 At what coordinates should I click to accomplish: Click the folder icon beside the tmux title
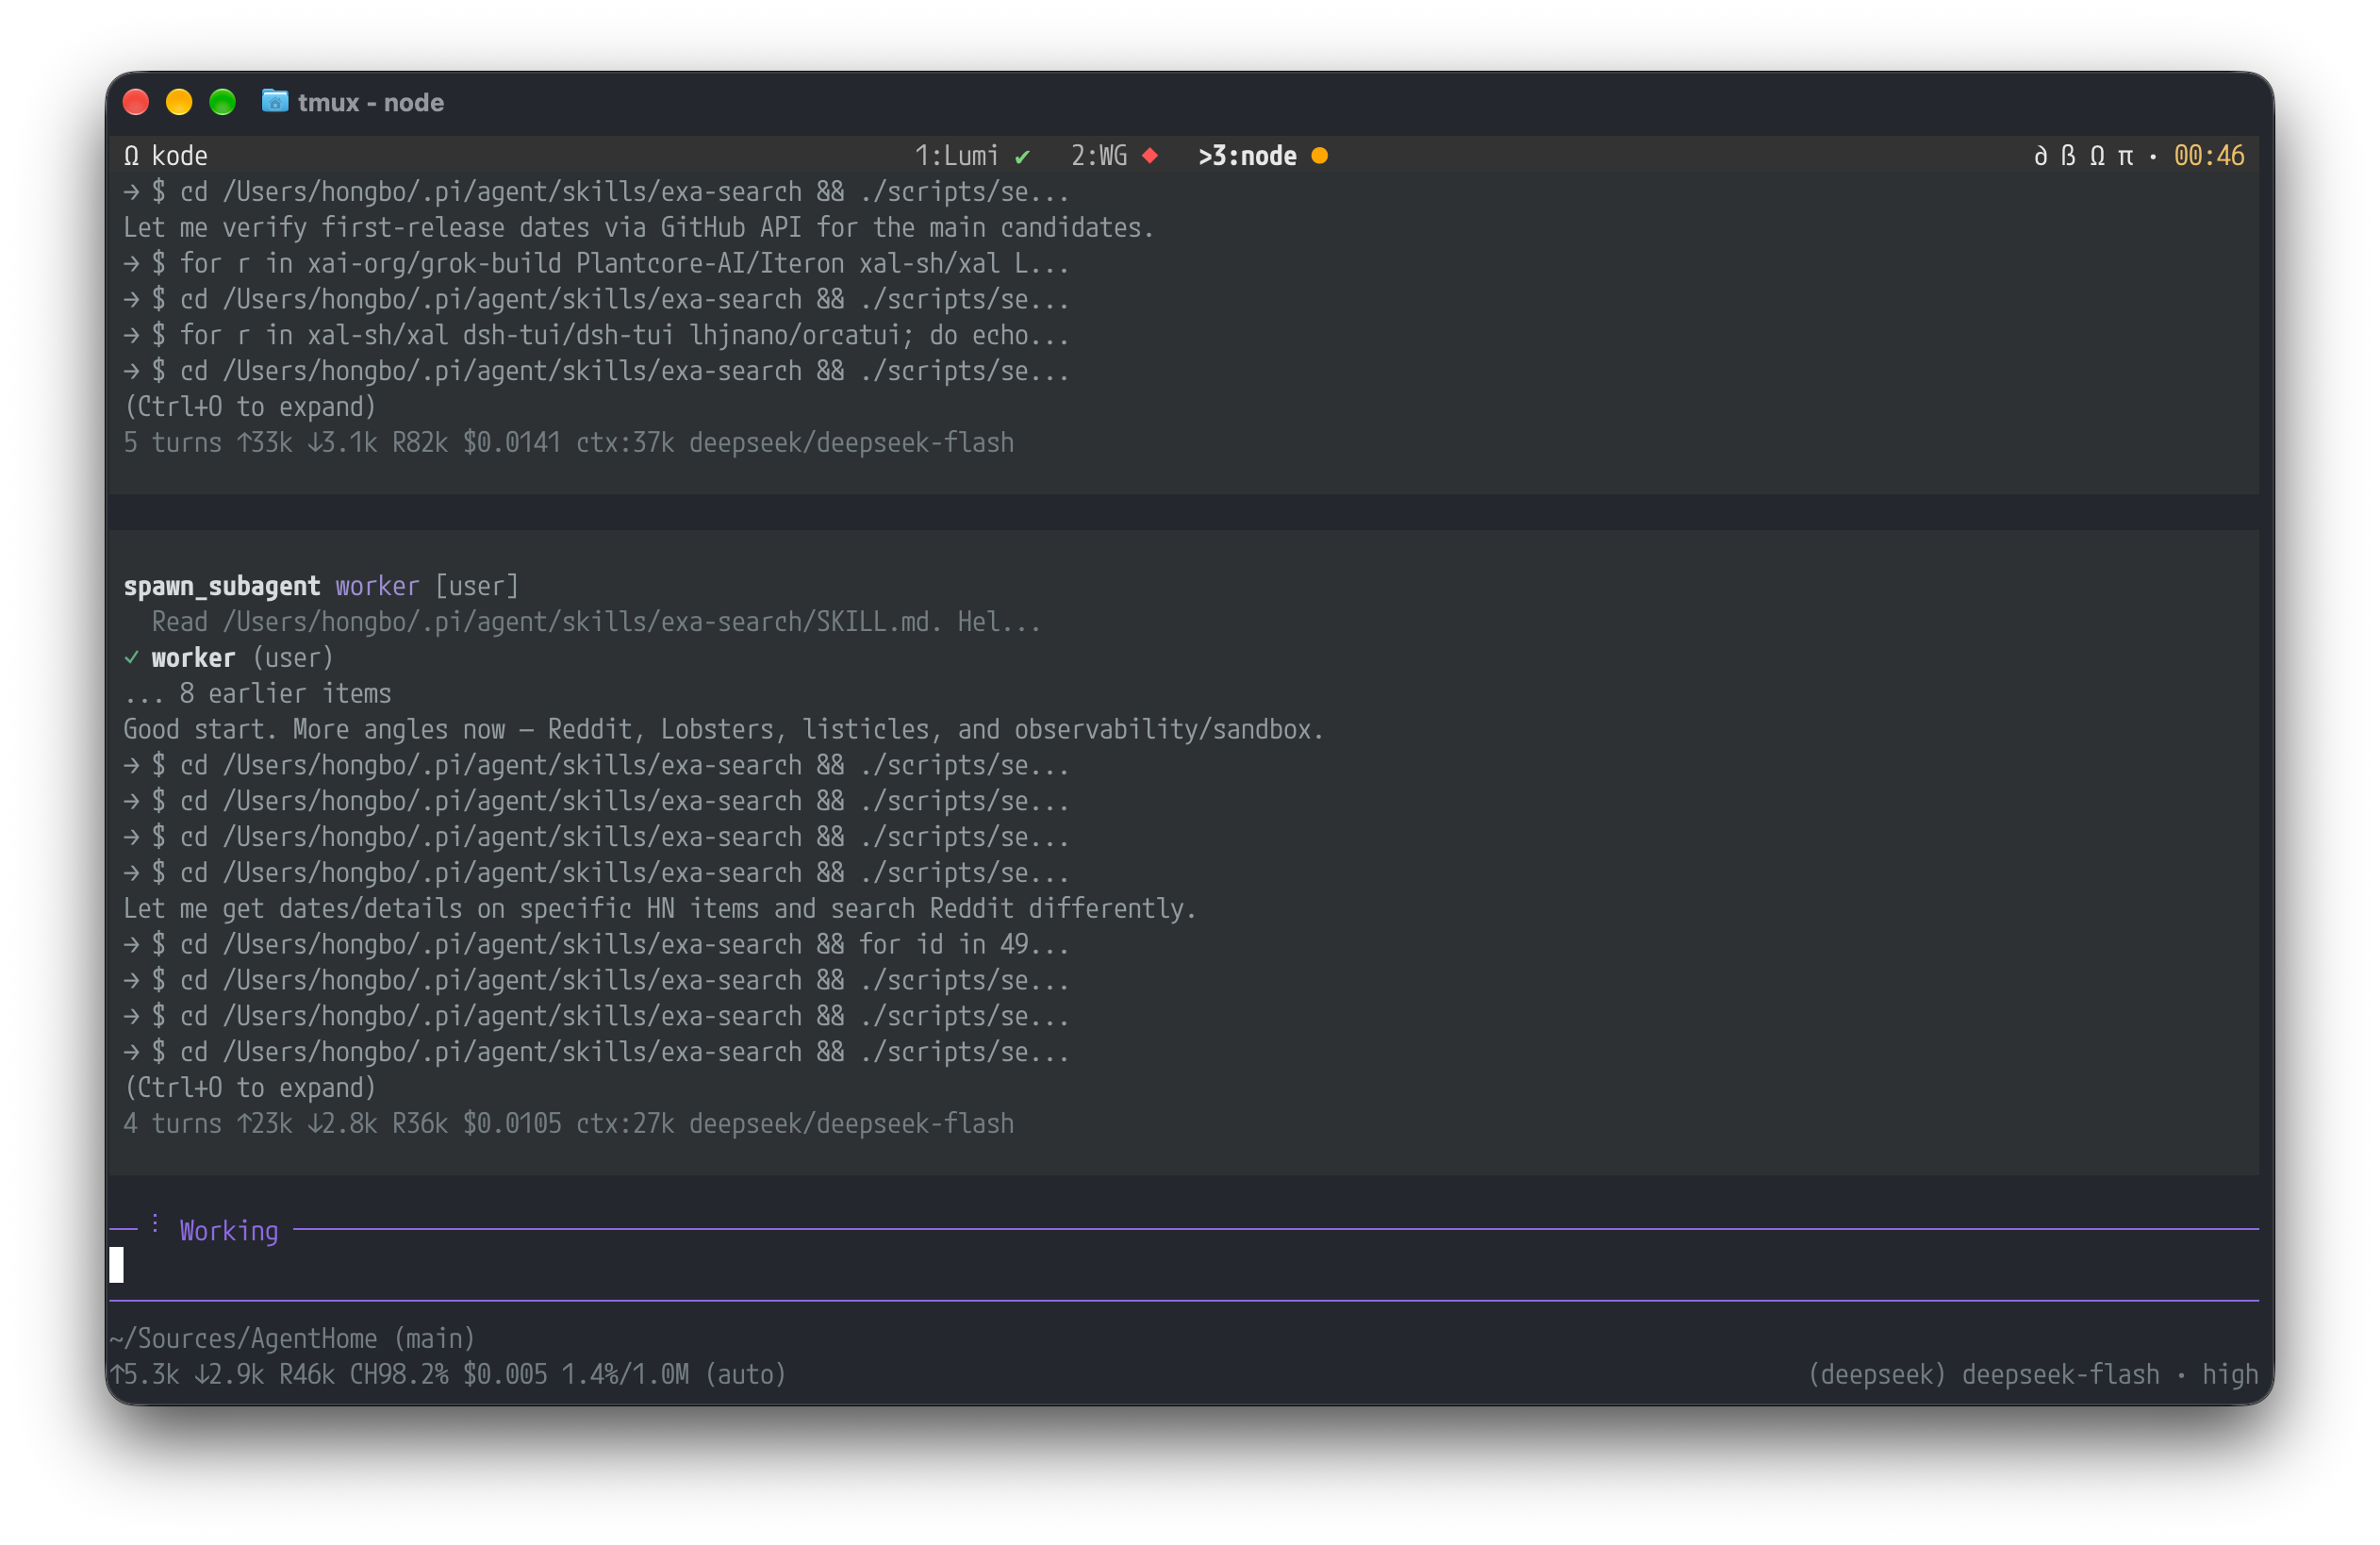(x=275, y=102)
